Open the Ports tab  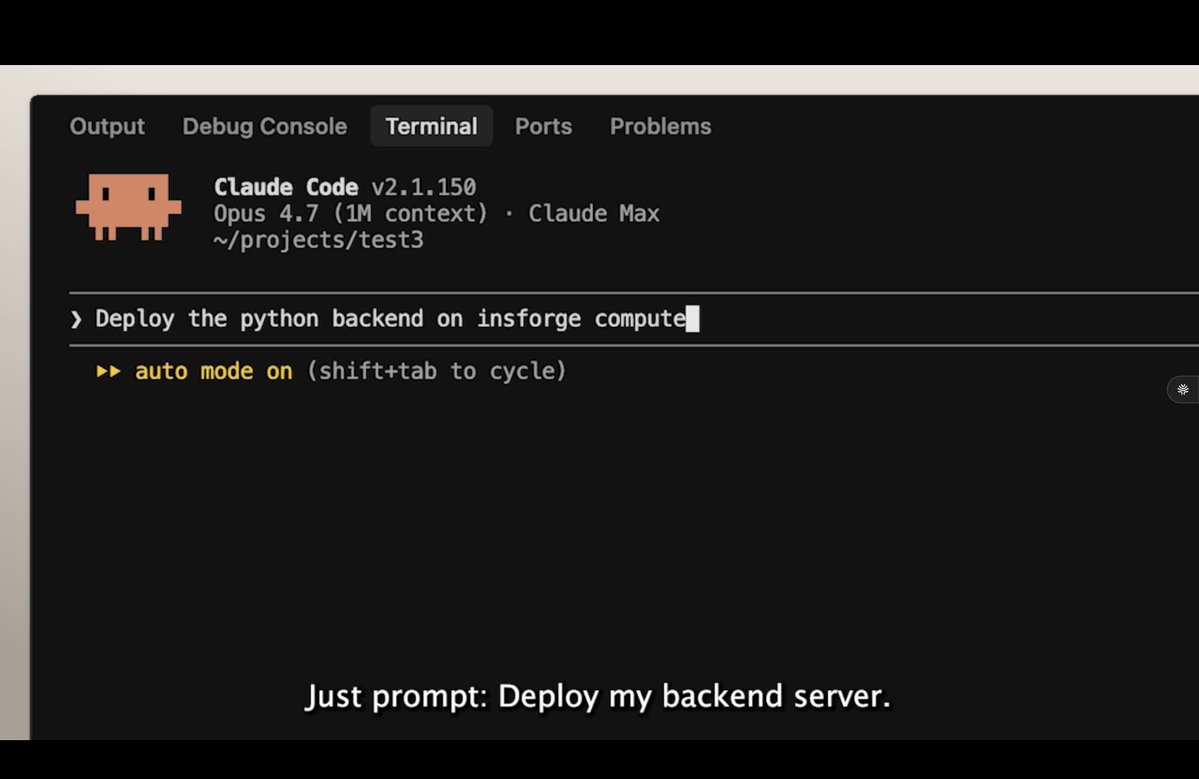click(543, 126)
